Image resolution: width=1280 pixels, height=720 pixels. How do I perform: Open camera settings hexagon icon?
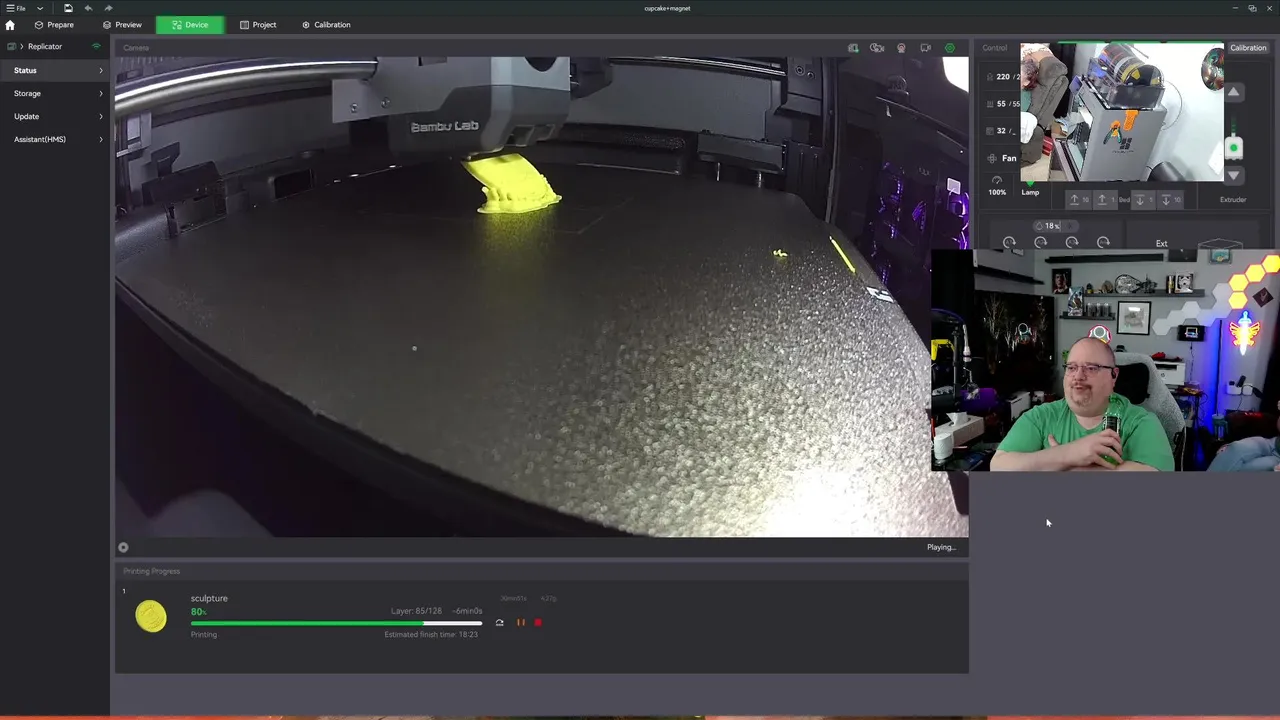(949, 48)
